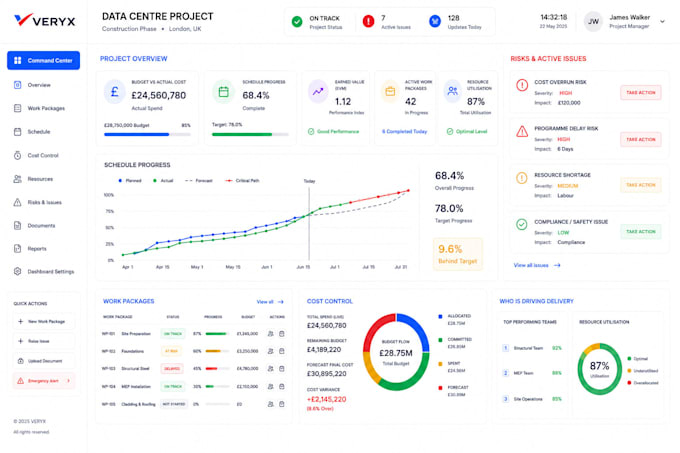Click the Cost Overrun Risk red circle icon

[522, 85]
